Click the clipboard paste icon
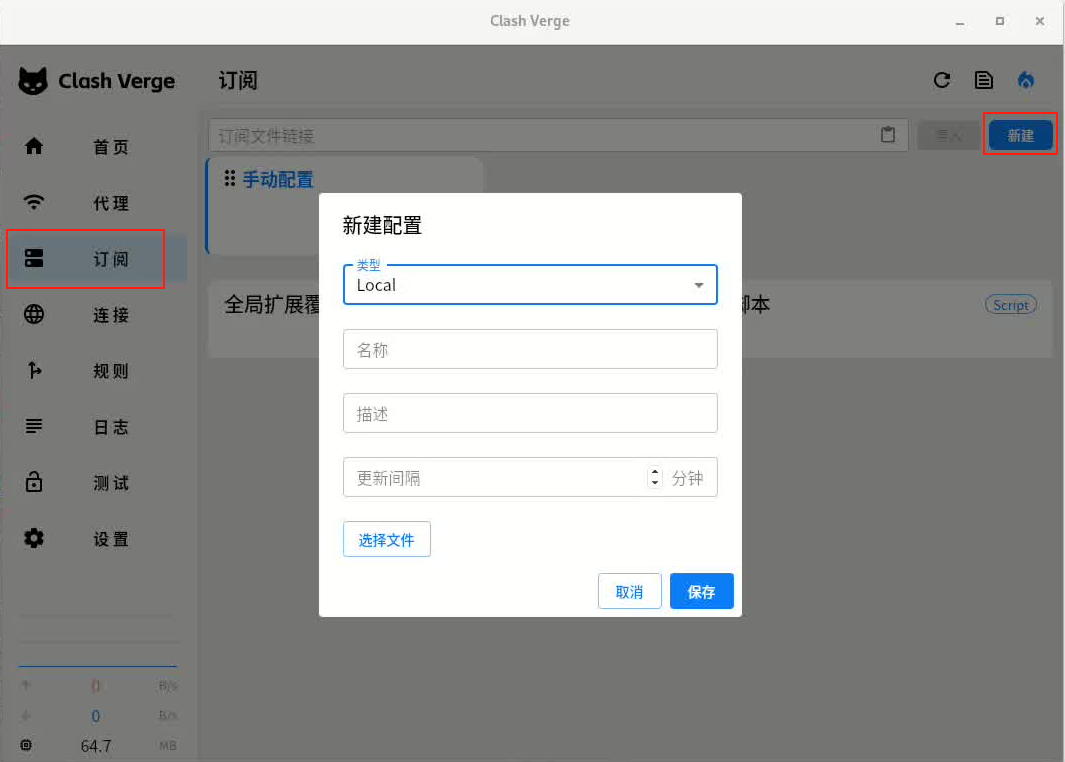 887,135
